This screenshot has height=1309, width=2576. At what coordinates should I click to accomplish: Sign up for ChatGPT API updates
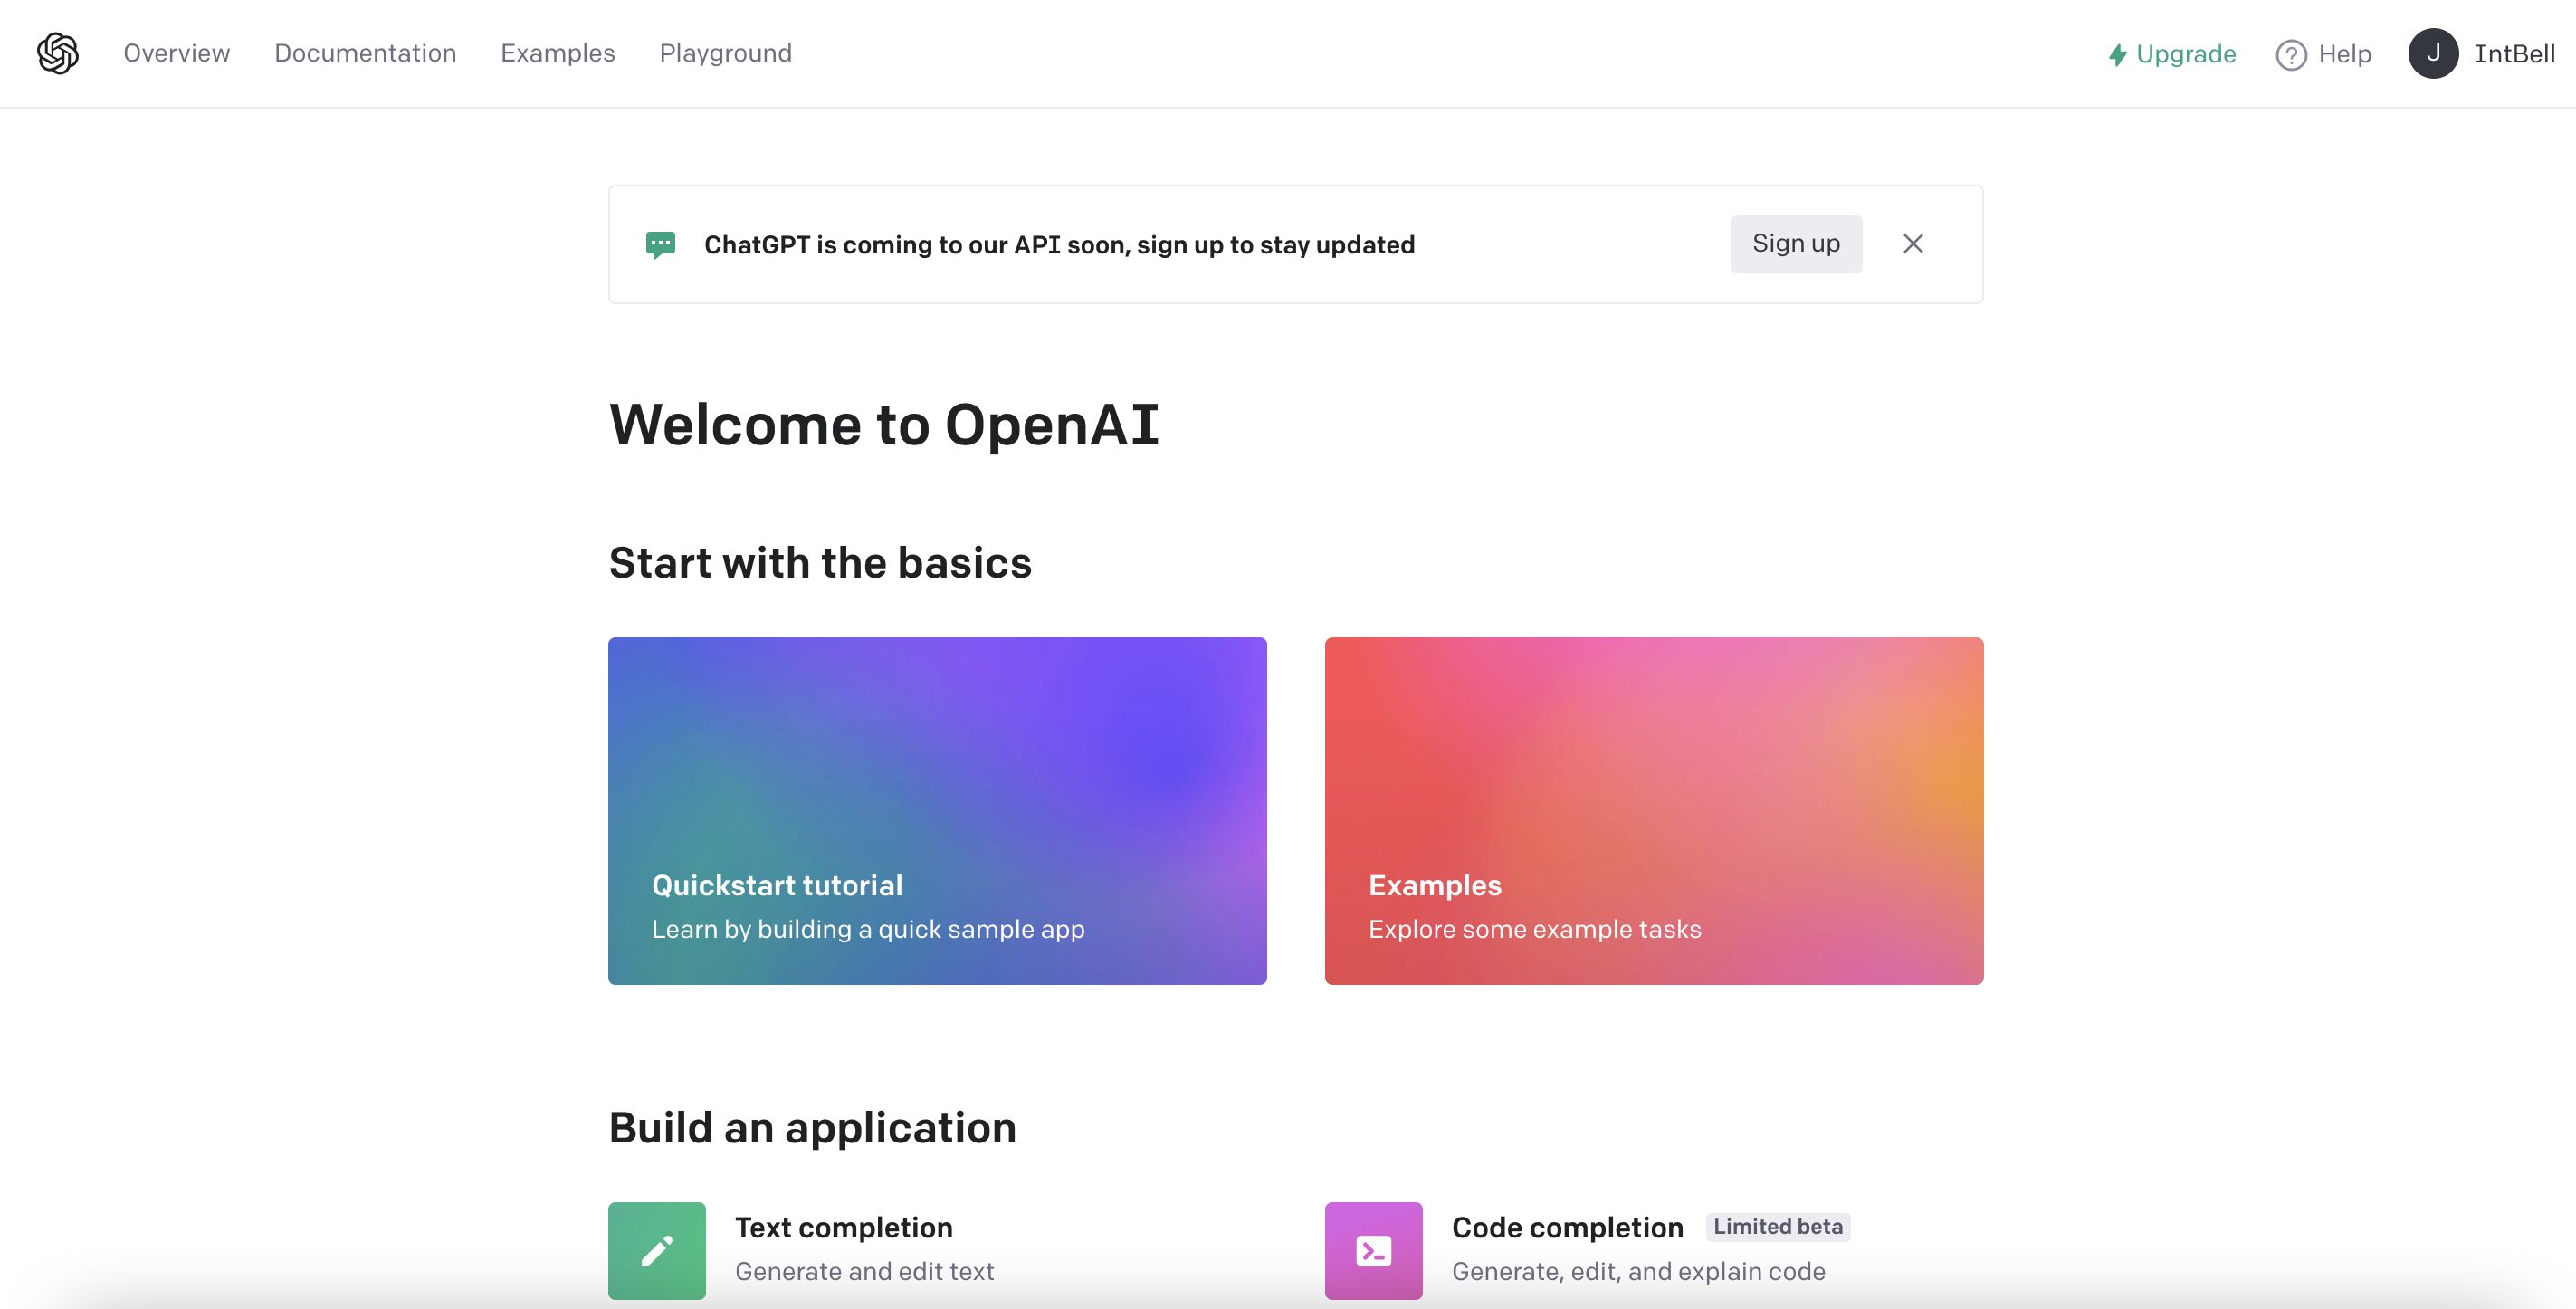point(1796,244)
